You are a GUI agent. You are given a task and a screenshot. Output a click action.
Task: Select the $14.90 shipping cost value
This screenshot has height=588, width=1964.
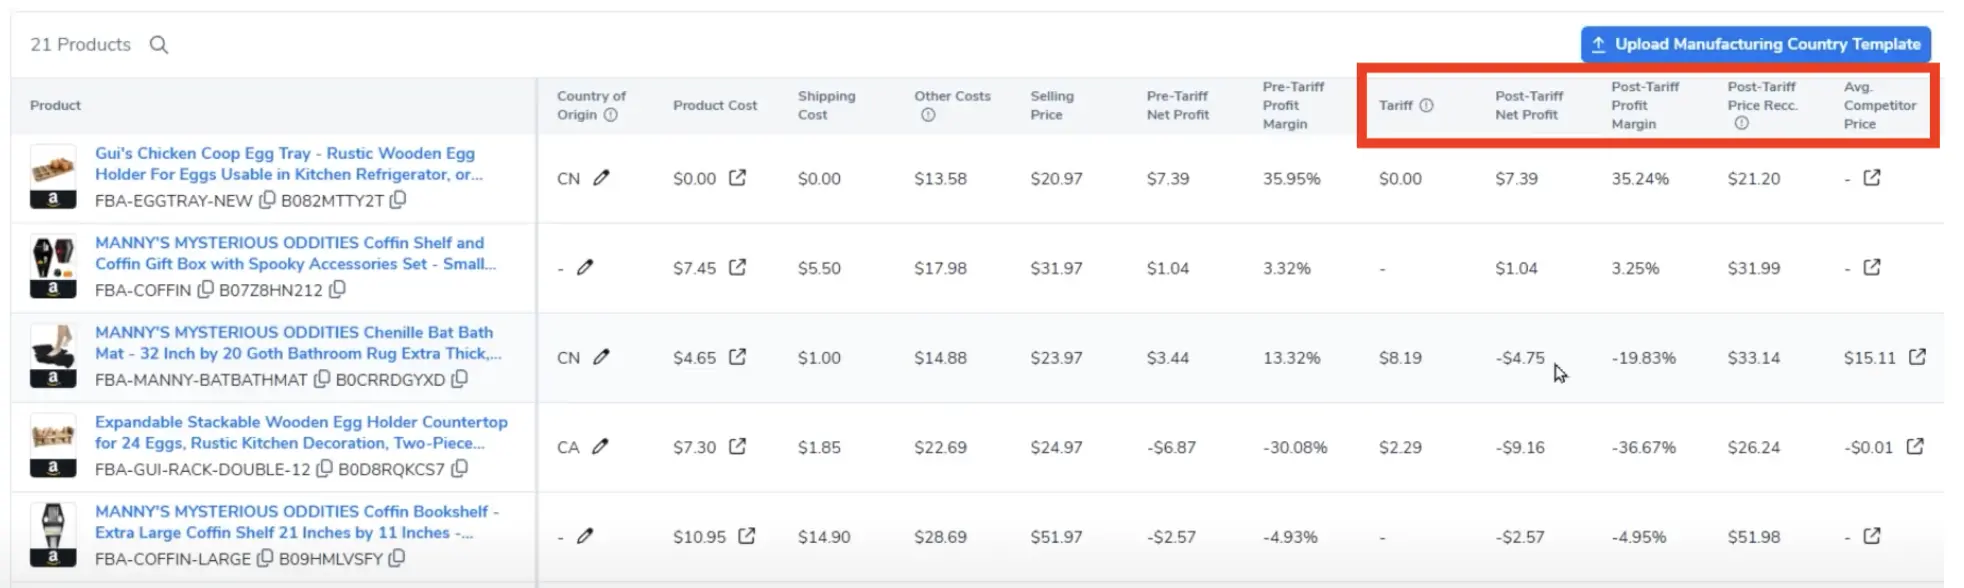824,537
